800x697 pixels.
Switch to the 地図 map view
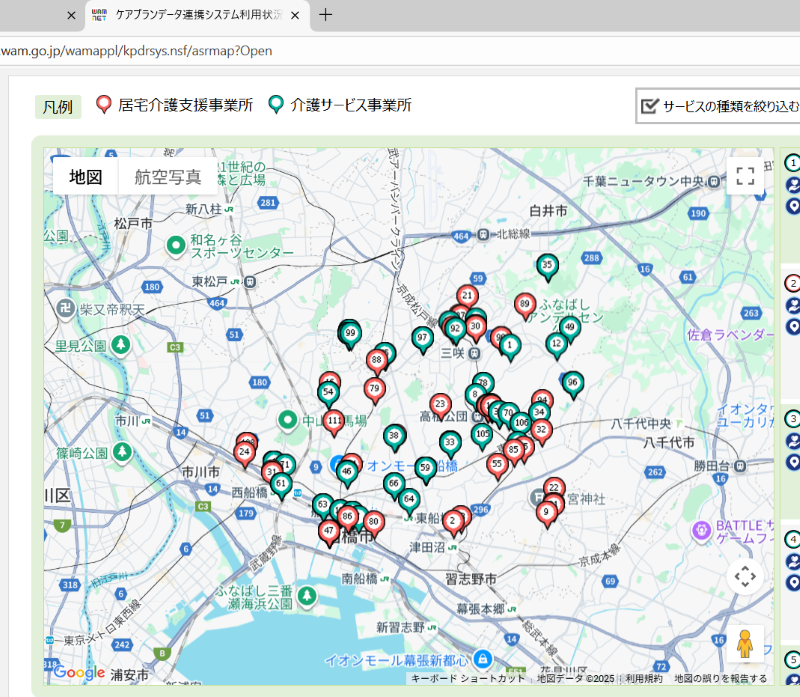pyautogui.click(x=86, y=177)
